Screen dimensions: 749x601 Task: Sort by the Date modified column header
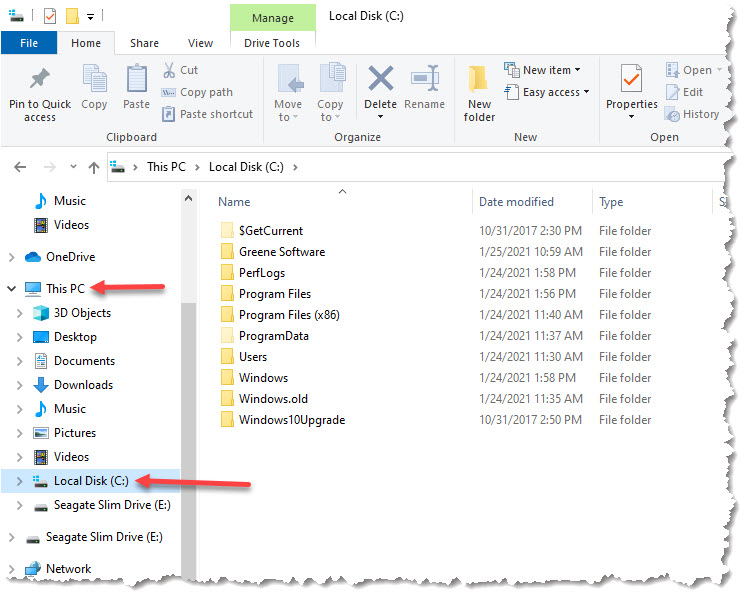click(516, 202)
